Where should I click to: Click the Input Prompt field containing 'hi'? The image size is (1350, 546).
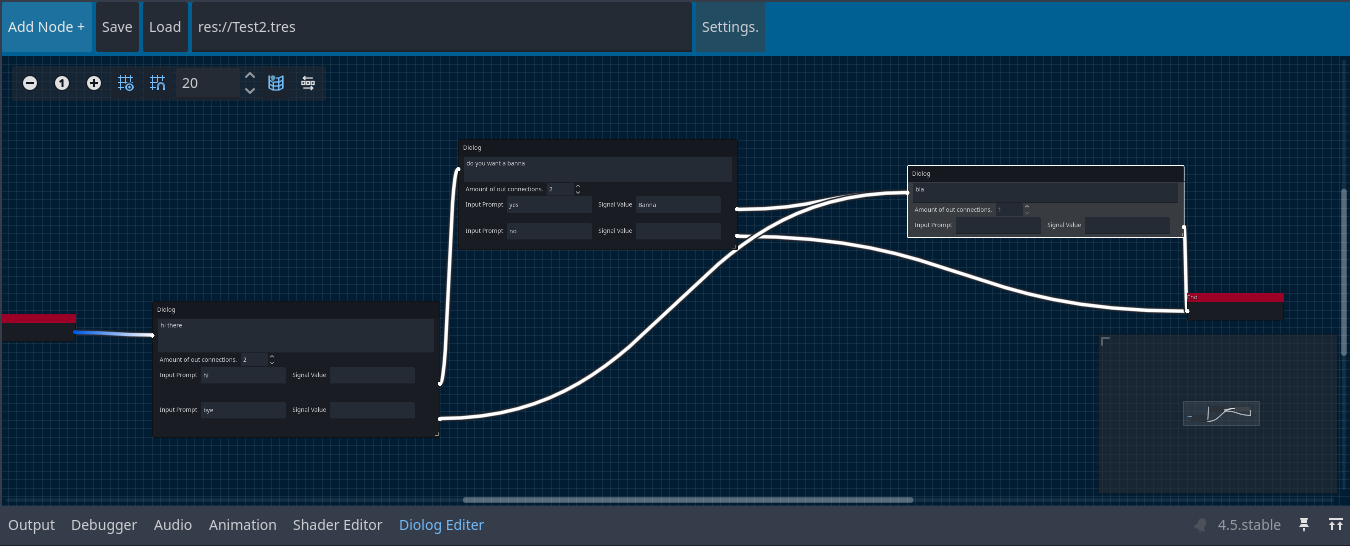pos(243,376)
